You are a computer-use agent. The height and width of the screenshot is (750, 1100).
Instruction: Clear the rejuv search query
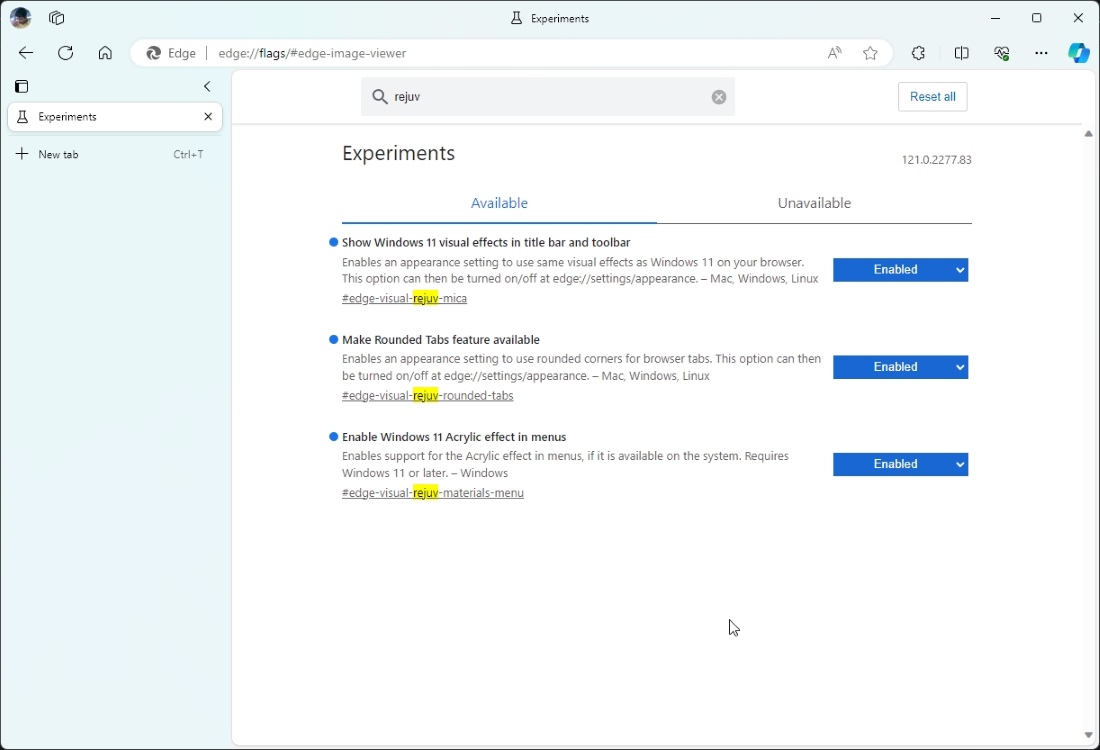point(719,96)
